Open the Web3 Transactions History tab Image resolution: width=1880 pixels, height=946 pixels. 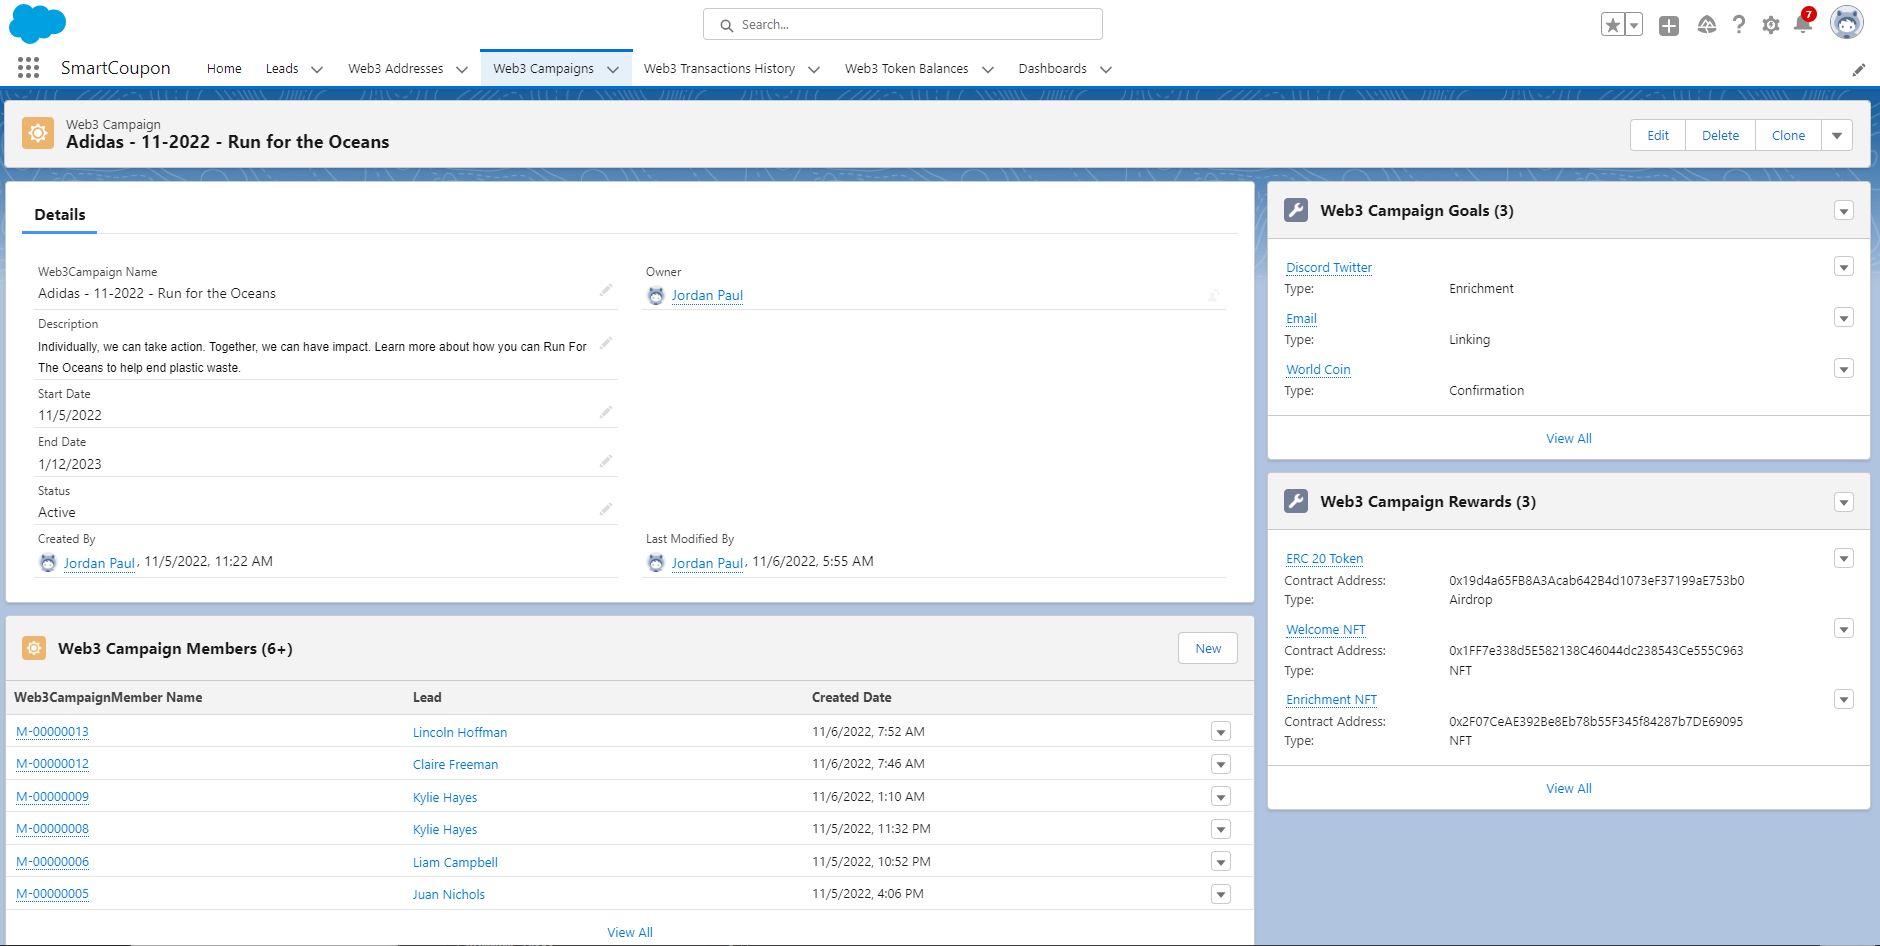[719, 68]
